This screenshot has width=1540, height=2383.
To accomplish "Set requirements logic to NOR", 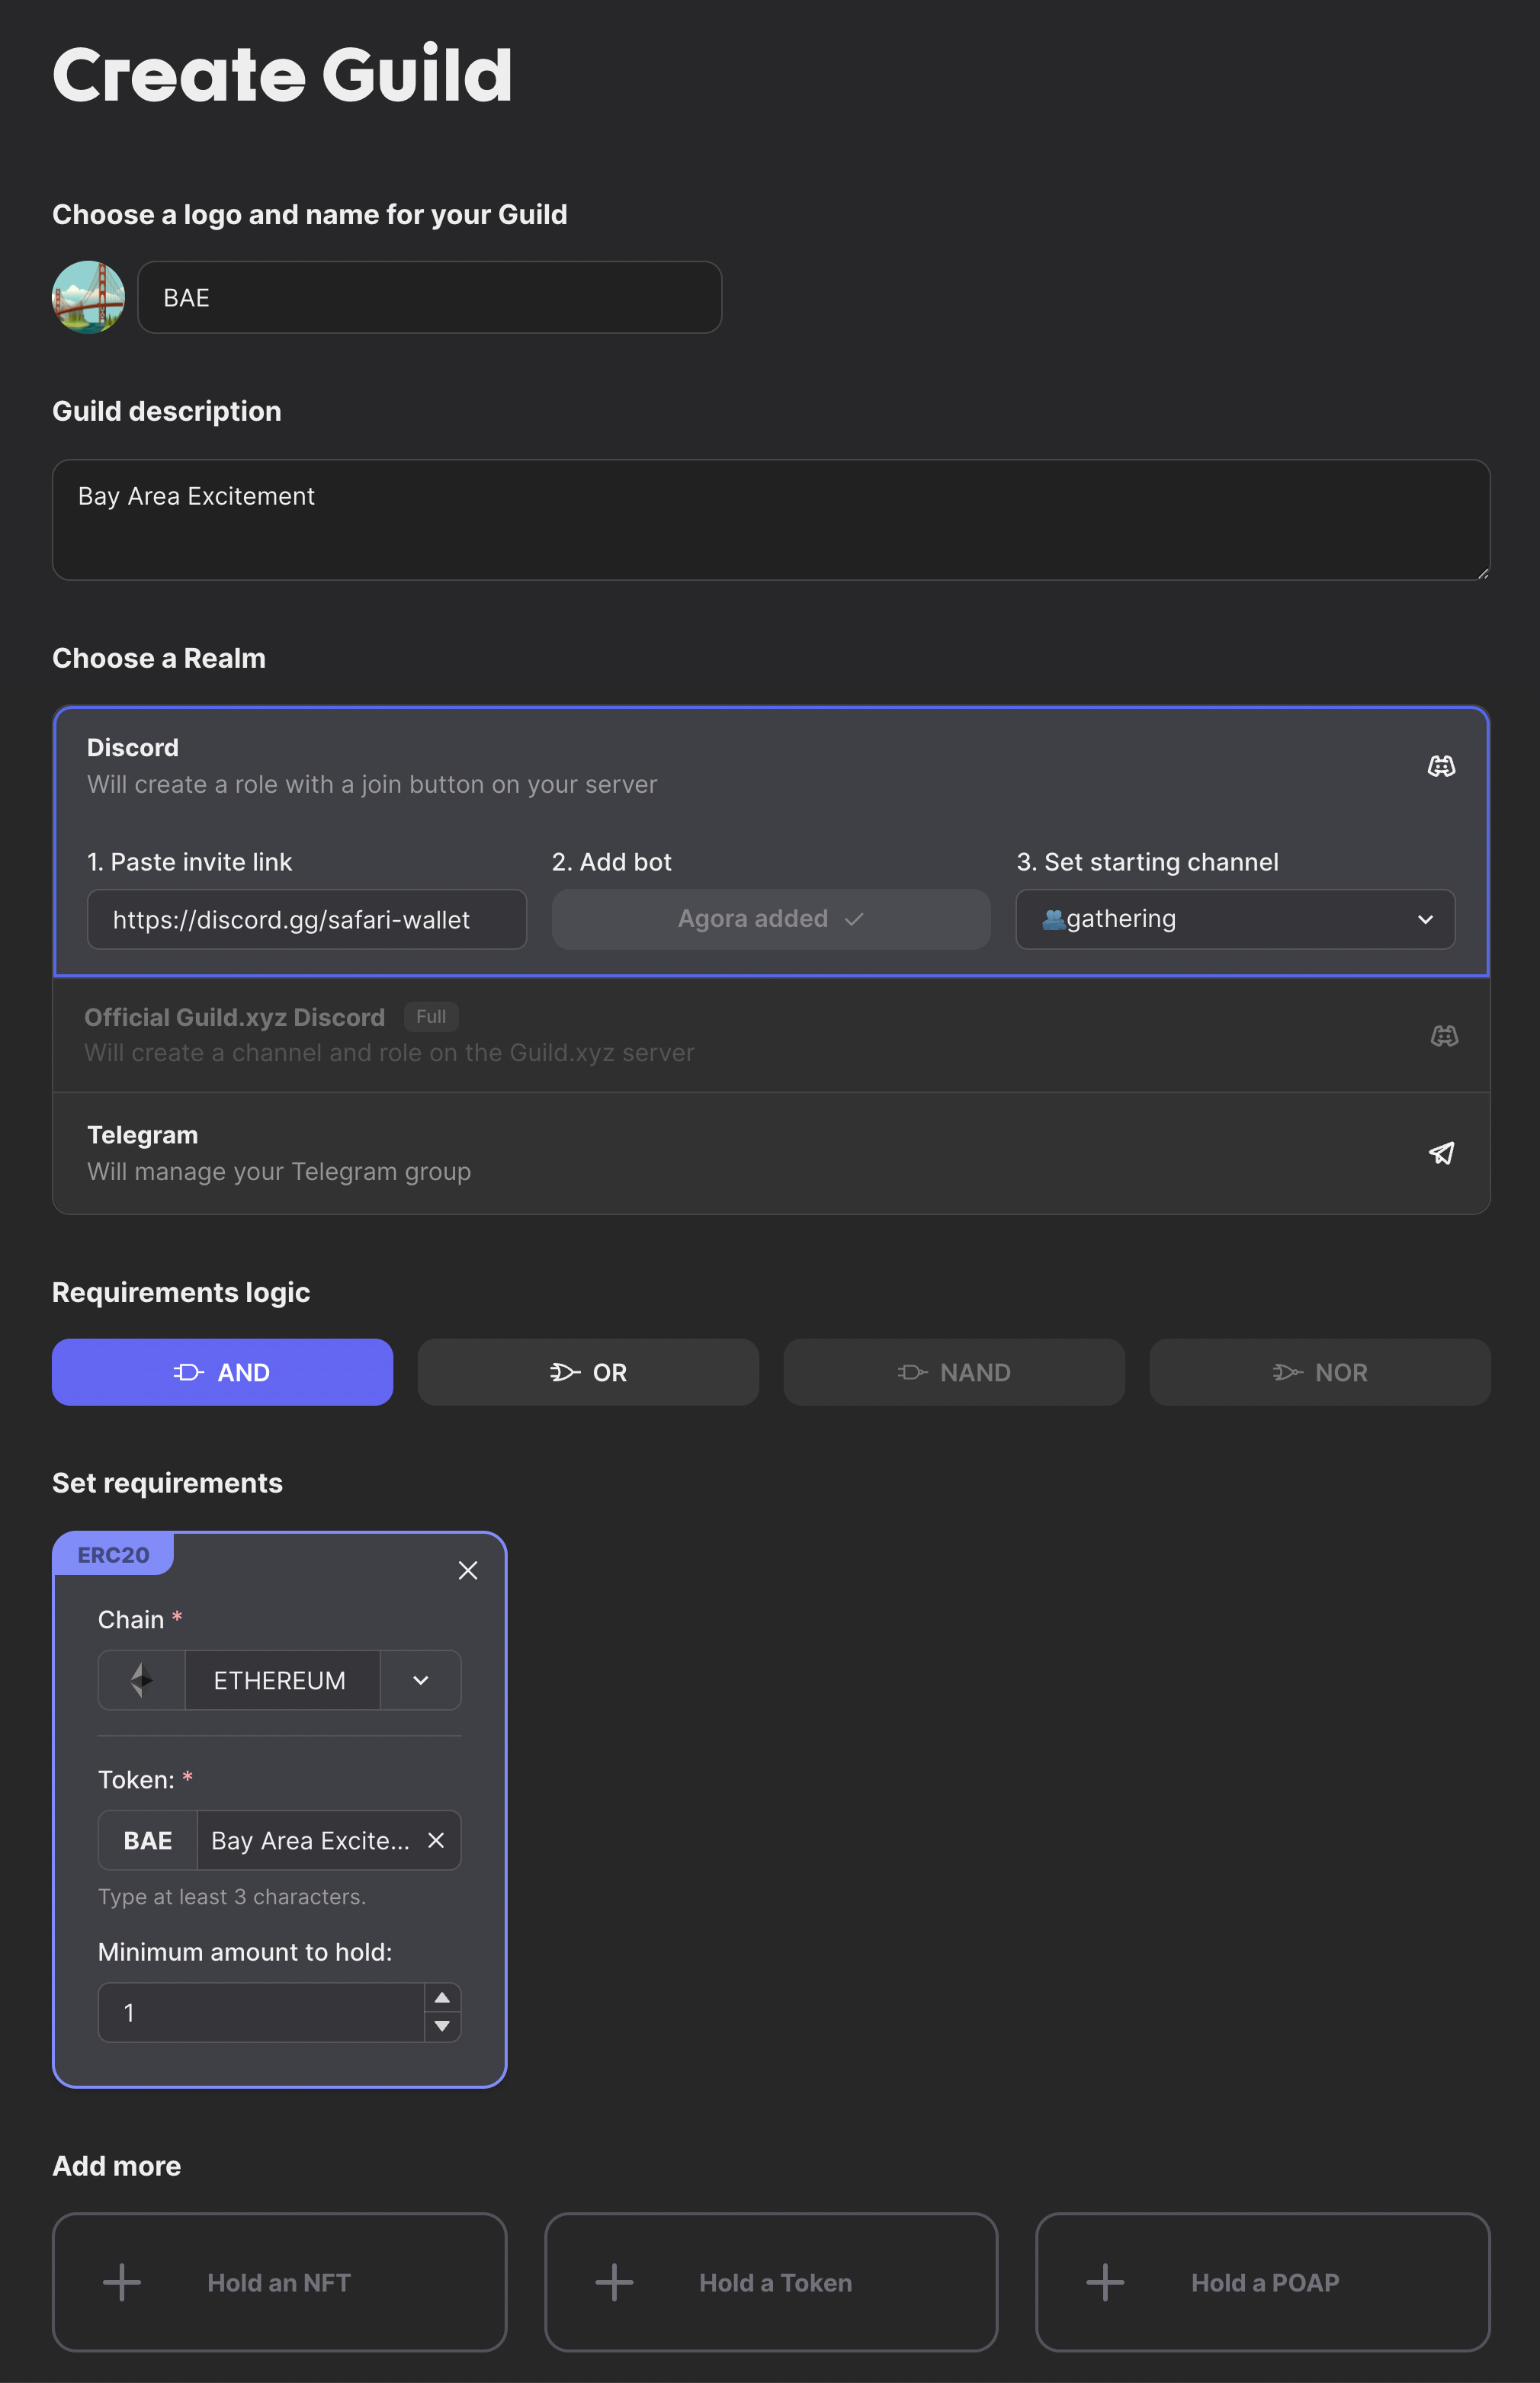I will pyautogui.click(x=1320, y=1372).
